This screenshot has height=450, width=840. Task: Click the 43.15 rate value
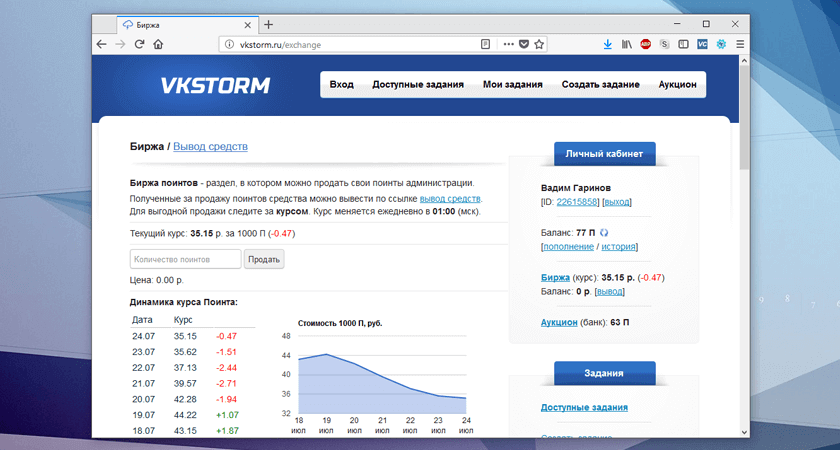point(185,431)
